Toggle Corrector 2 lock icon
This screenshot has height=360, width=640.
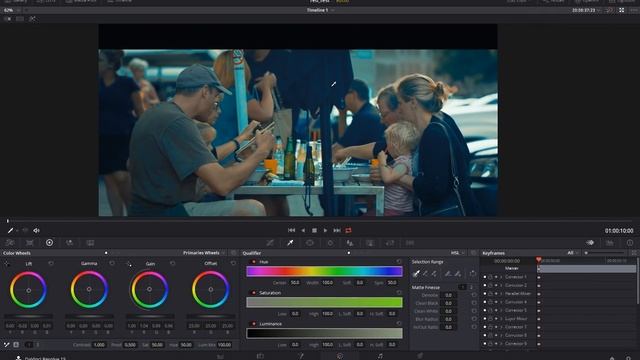(x=490, y=285)
